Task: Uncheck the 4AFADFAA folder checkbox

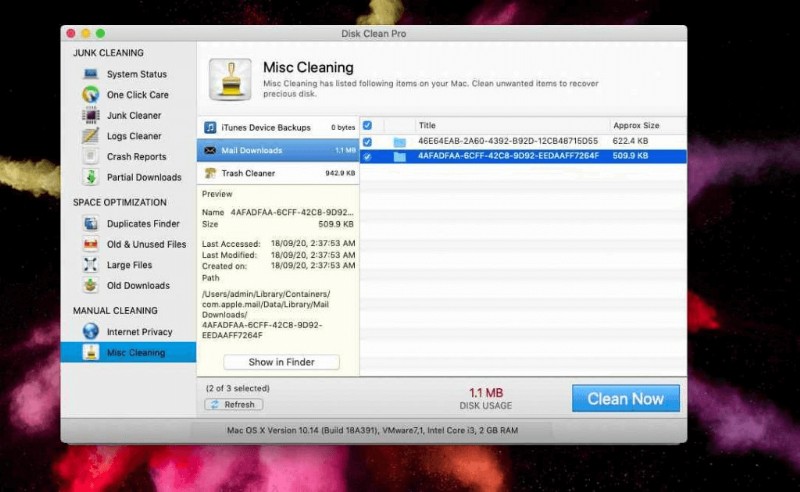Action: click(367, 157)
